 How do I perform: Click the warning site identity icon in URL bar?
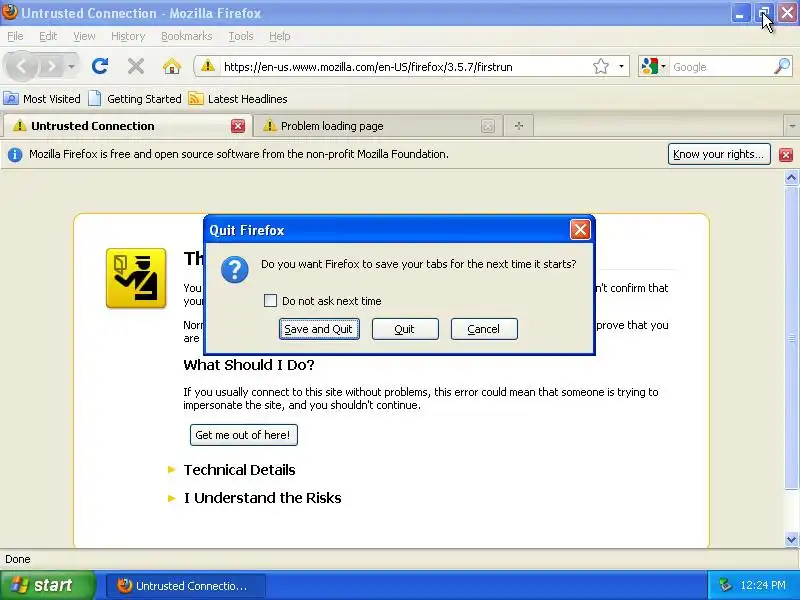[x=208, y=66]
